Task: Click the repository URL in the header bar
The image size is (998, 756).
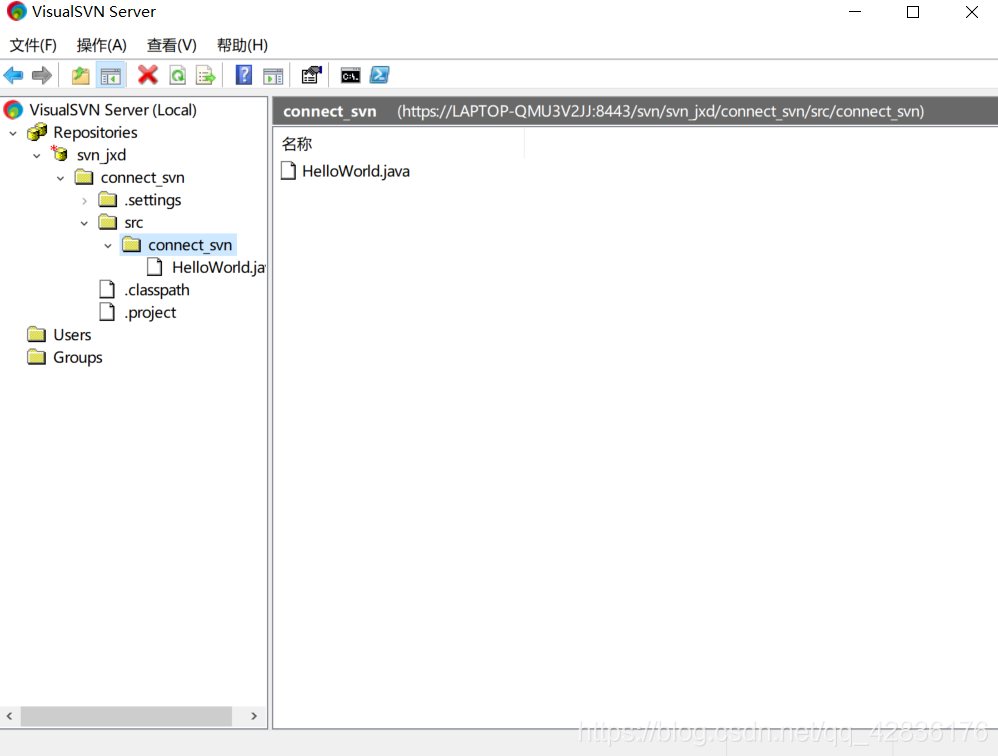Action: 661,111
